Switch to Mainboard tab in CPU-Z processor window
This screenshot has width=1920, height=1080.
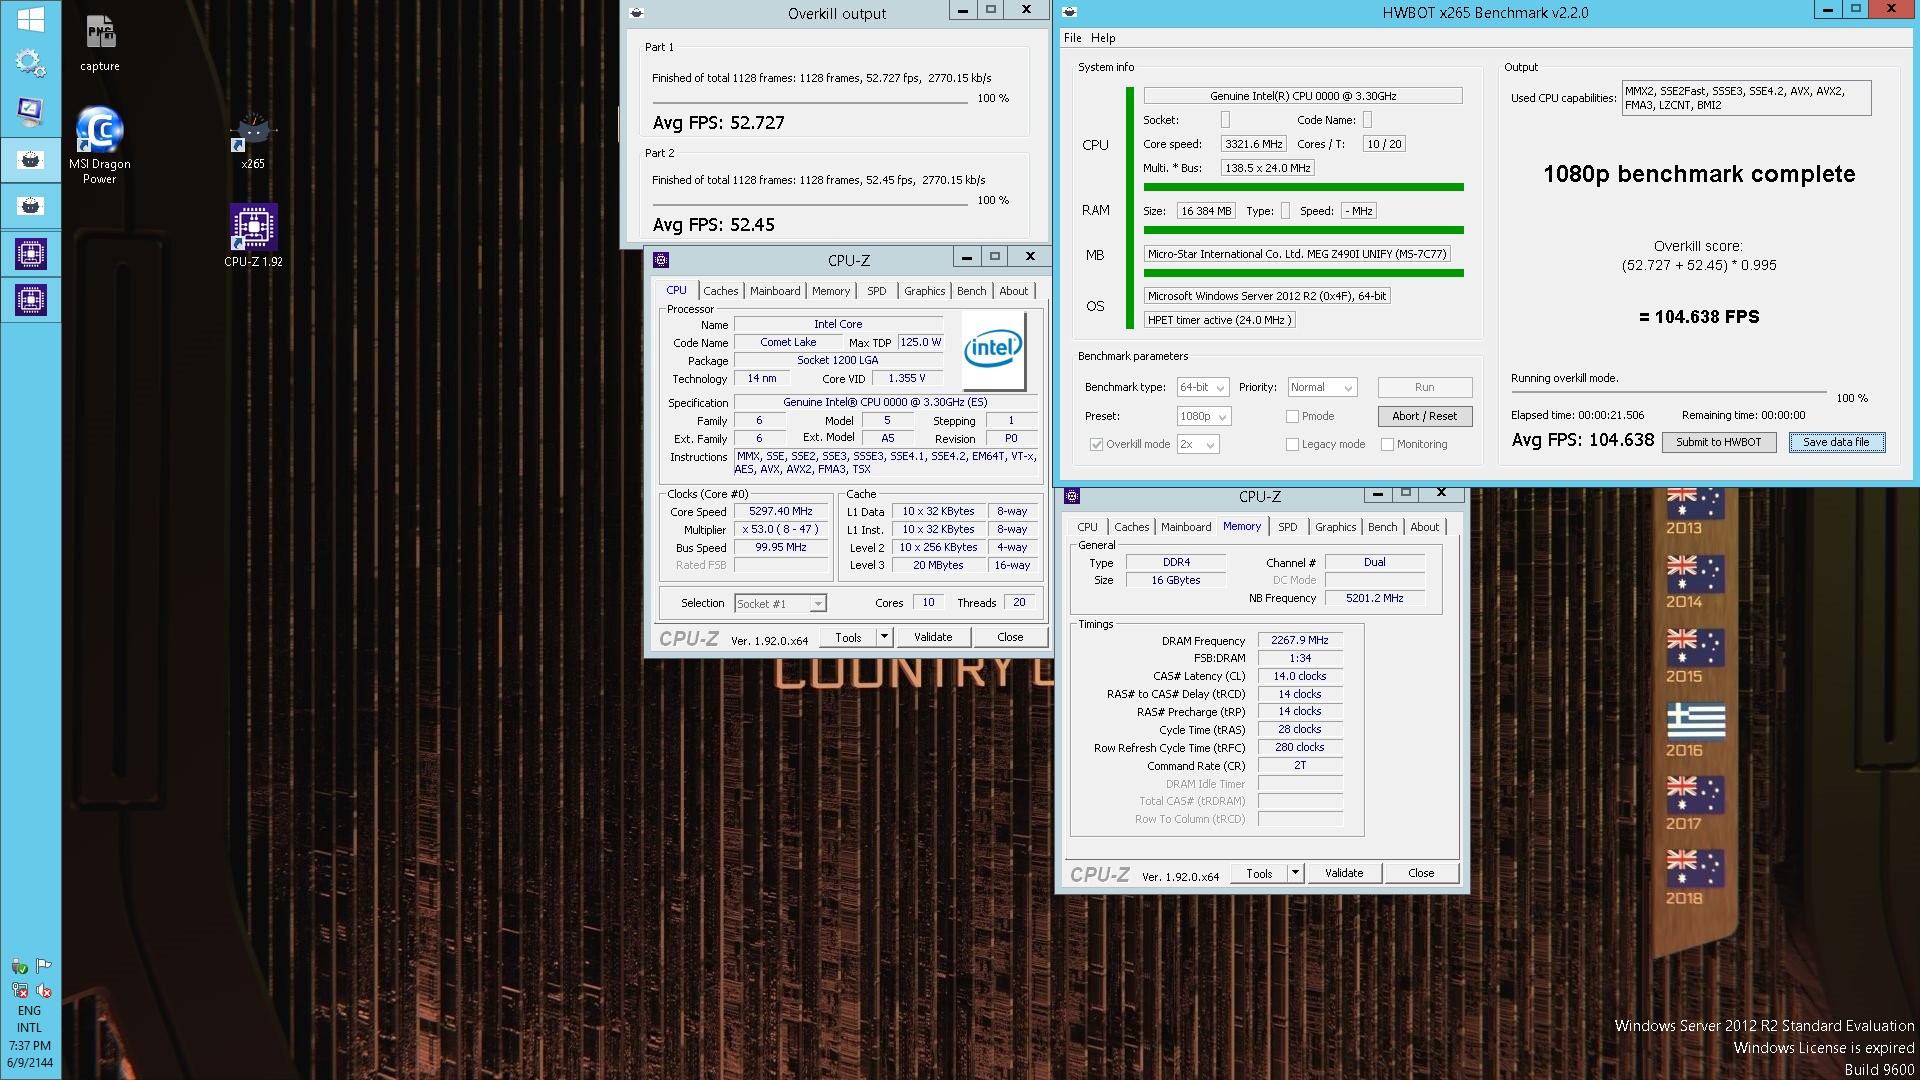click(775, 291)
